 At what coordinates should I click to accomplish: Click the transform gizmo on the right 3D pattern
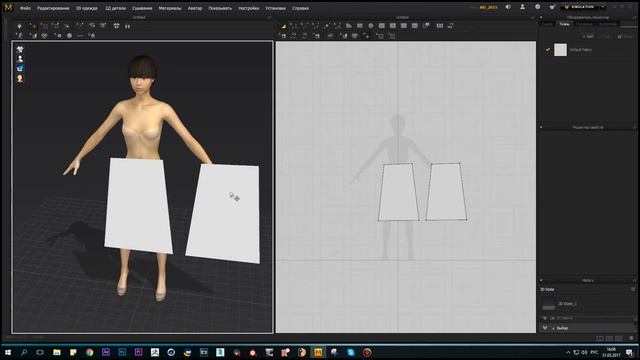pos(235,197)
